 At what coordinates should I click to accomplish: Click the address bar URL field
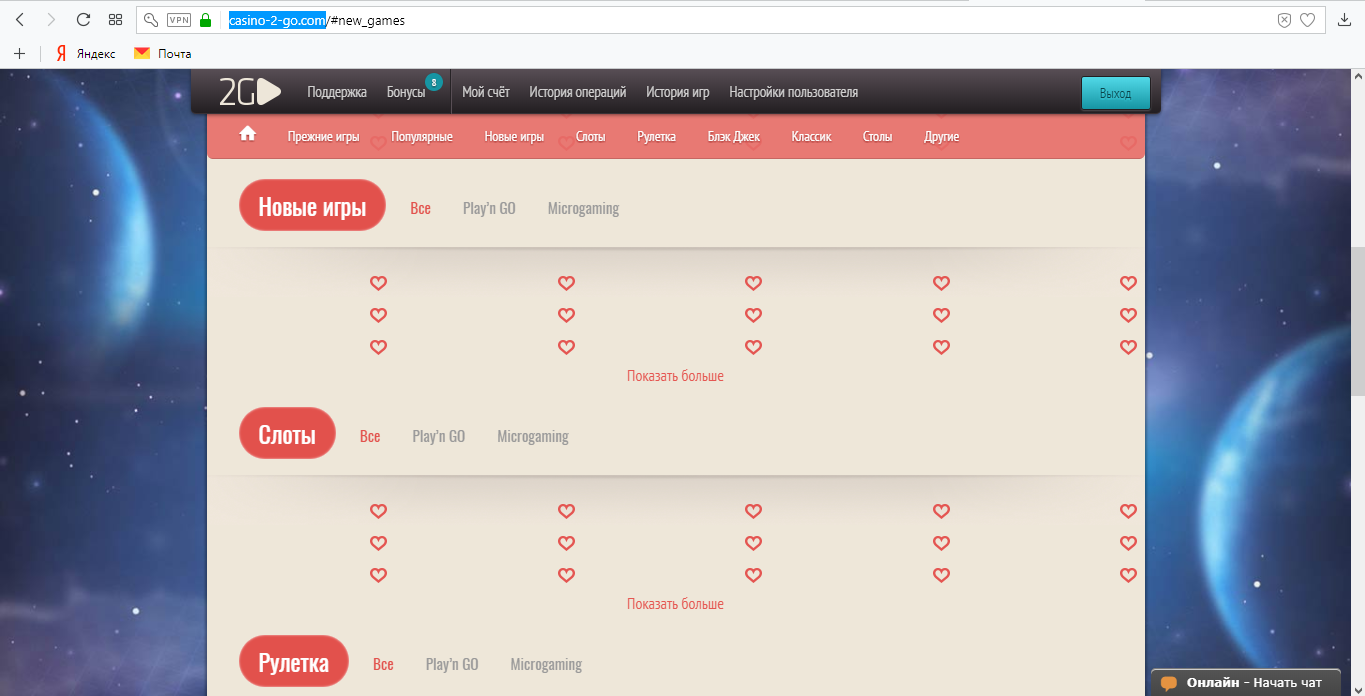[800, 20]
